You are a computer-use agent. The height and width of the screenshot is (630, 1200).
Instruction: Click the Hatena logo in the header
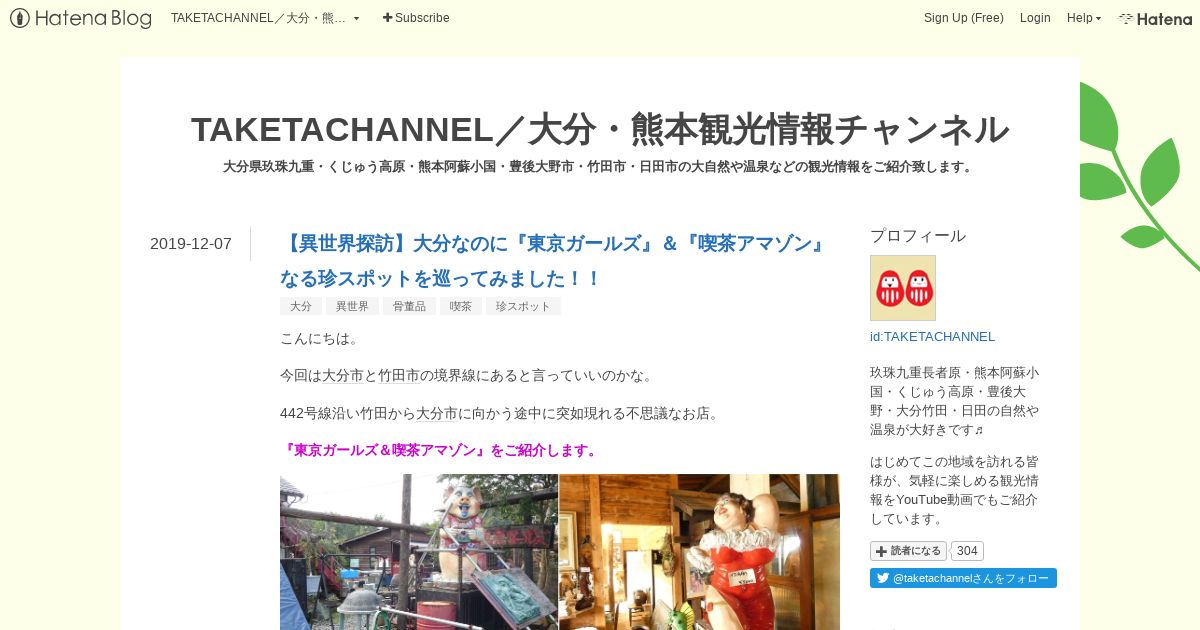click(1155, 18)
